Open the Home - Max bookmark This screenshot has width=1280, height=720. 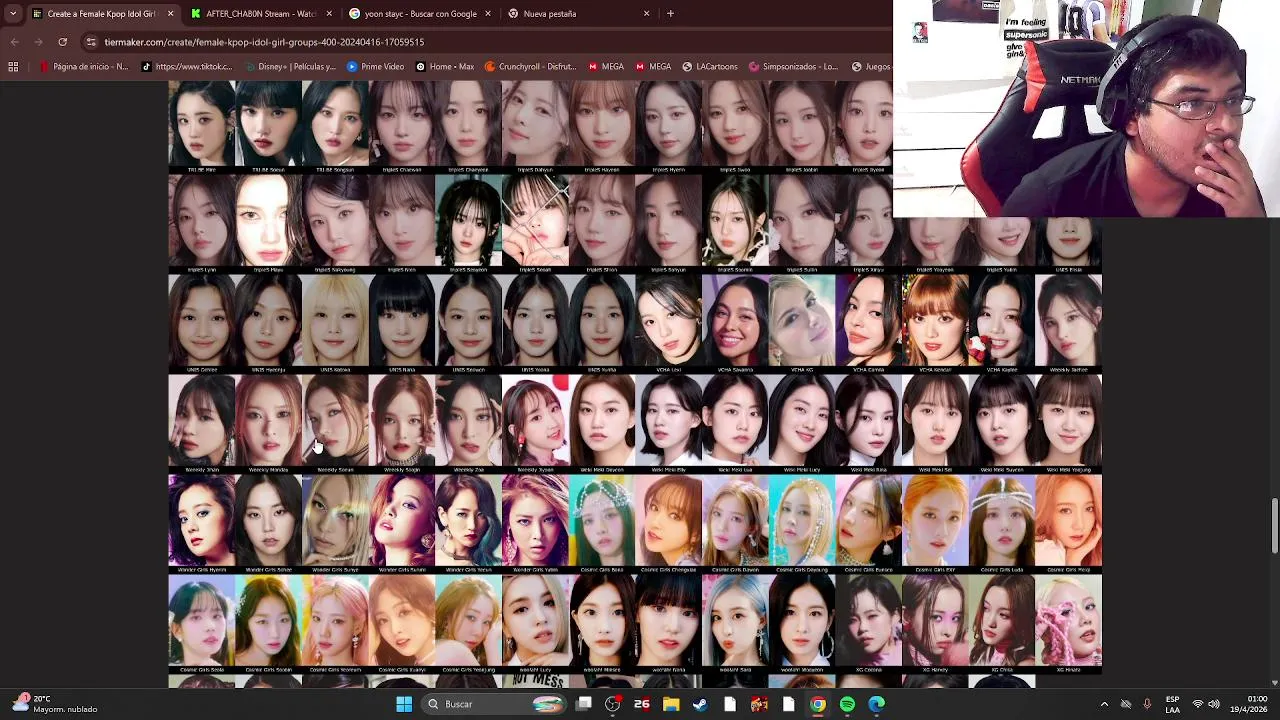pyautogui.click(x=445, y=67)
